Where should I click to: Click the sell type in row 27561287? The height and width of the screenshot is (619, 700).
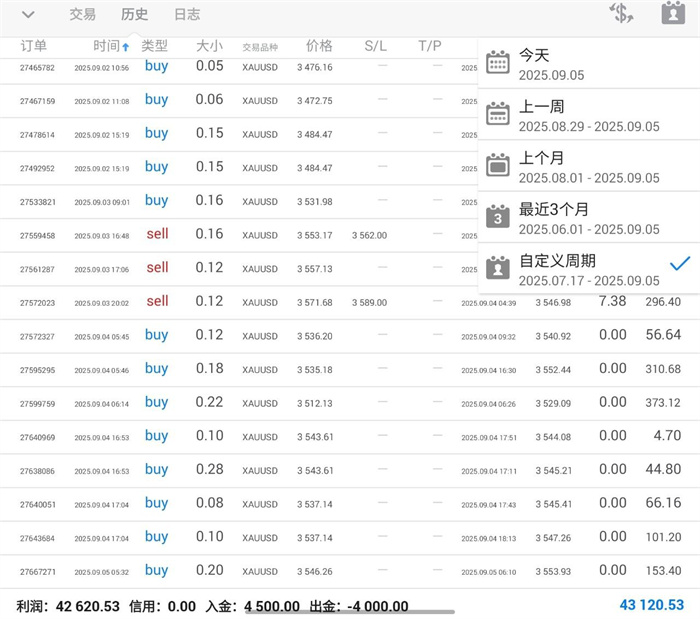tap(157, 267)
